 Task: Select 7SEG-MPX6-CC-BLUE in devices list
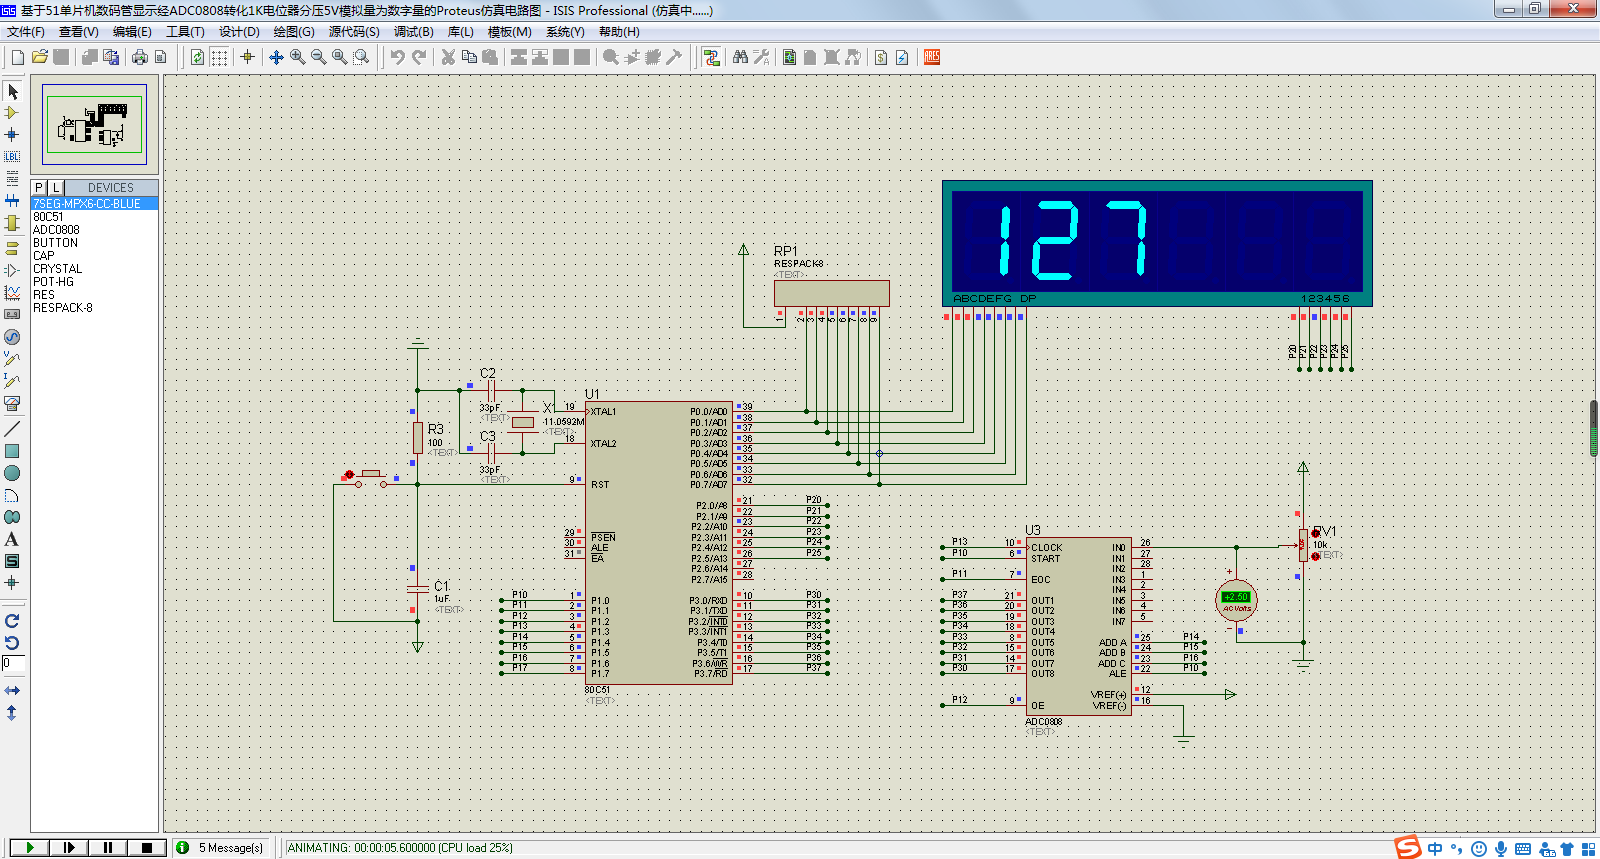click(94, 203)
